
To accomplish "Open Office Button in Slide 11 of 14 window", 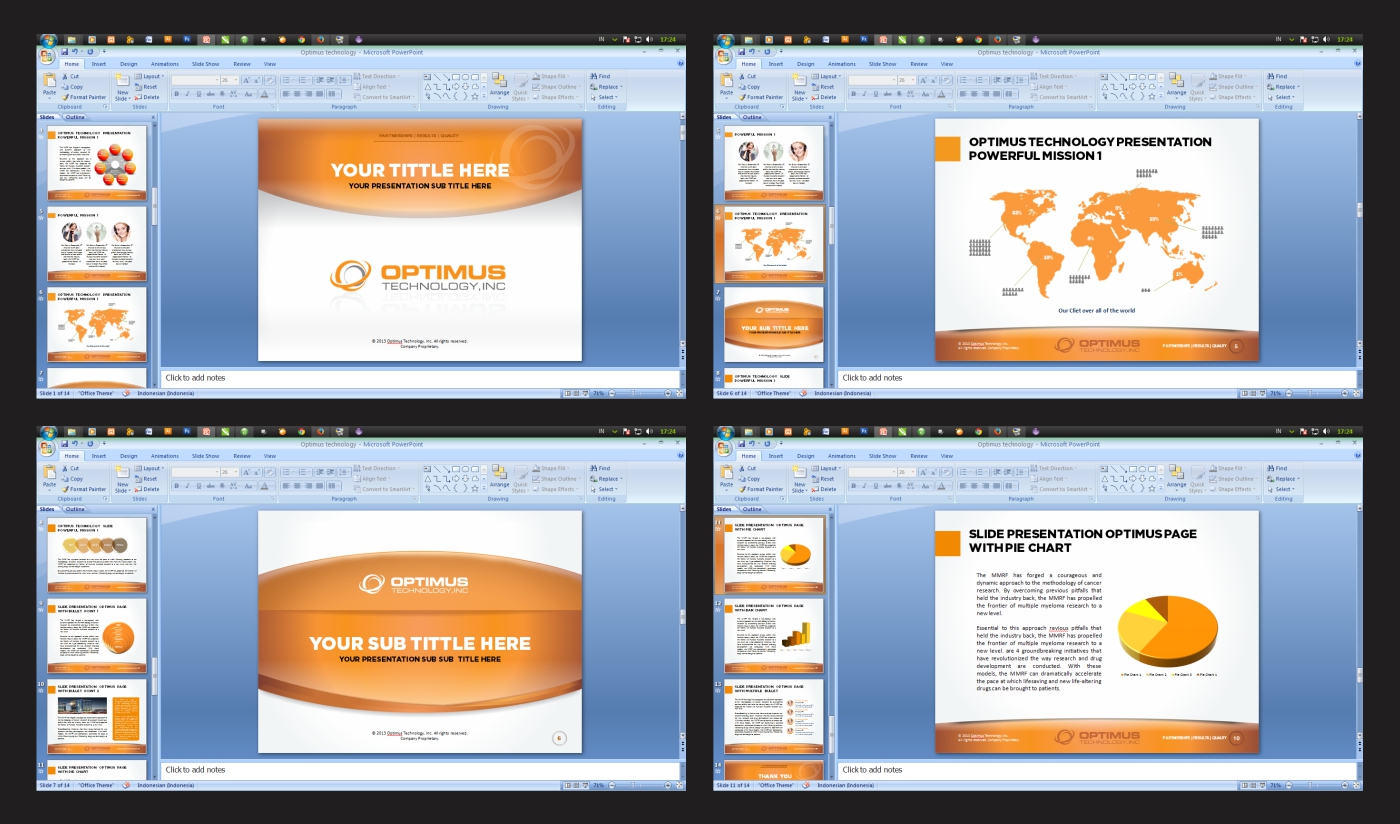I will coord(725,447).
